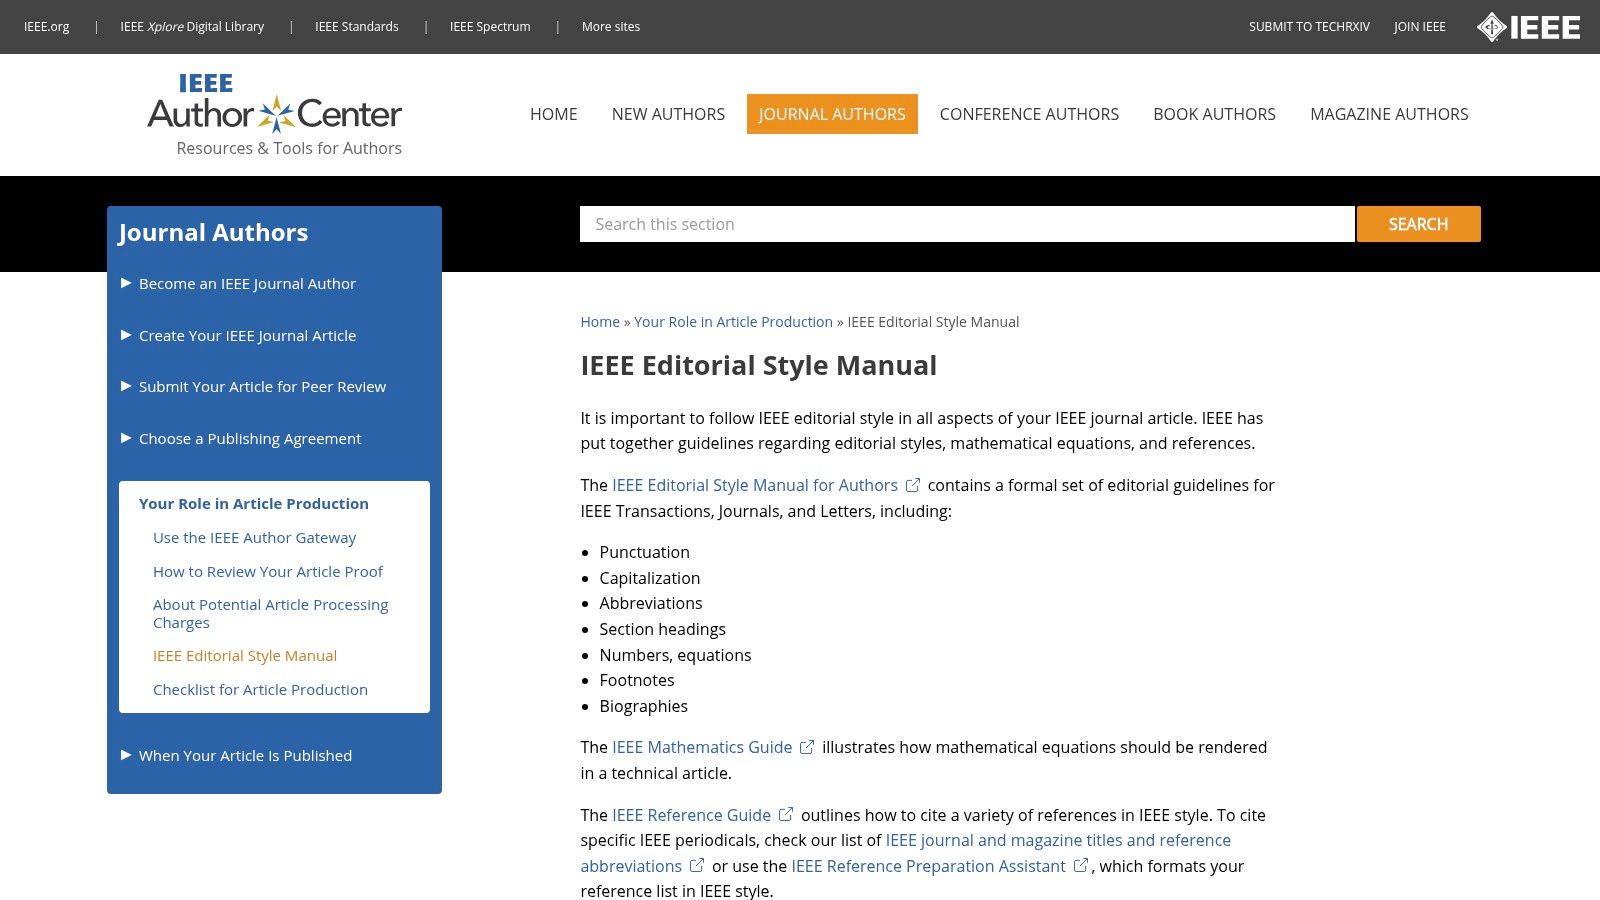
Task: Expand When Your Article Is Published section
Action: pyautogui.click(x=245, y=755)
